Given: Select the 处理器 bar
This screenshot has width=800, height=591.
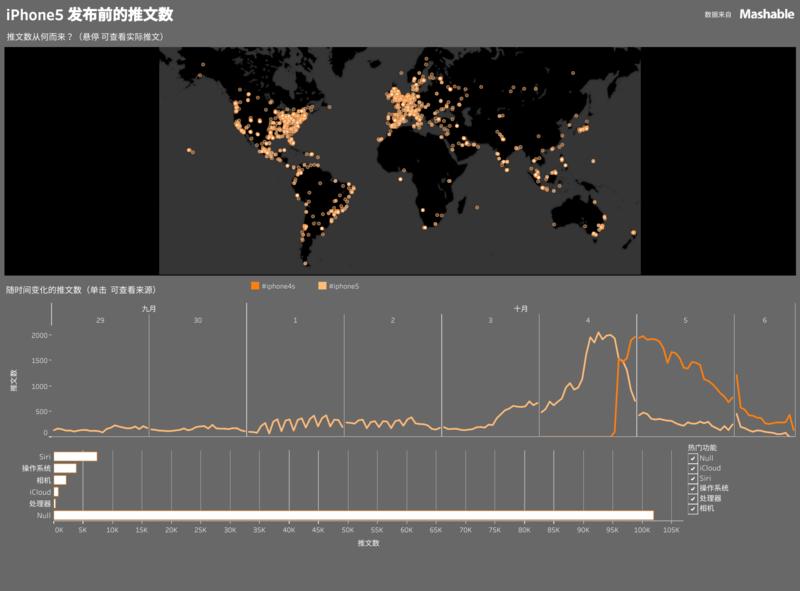Looking at the screenshot, I should click(x=57, y=501).
